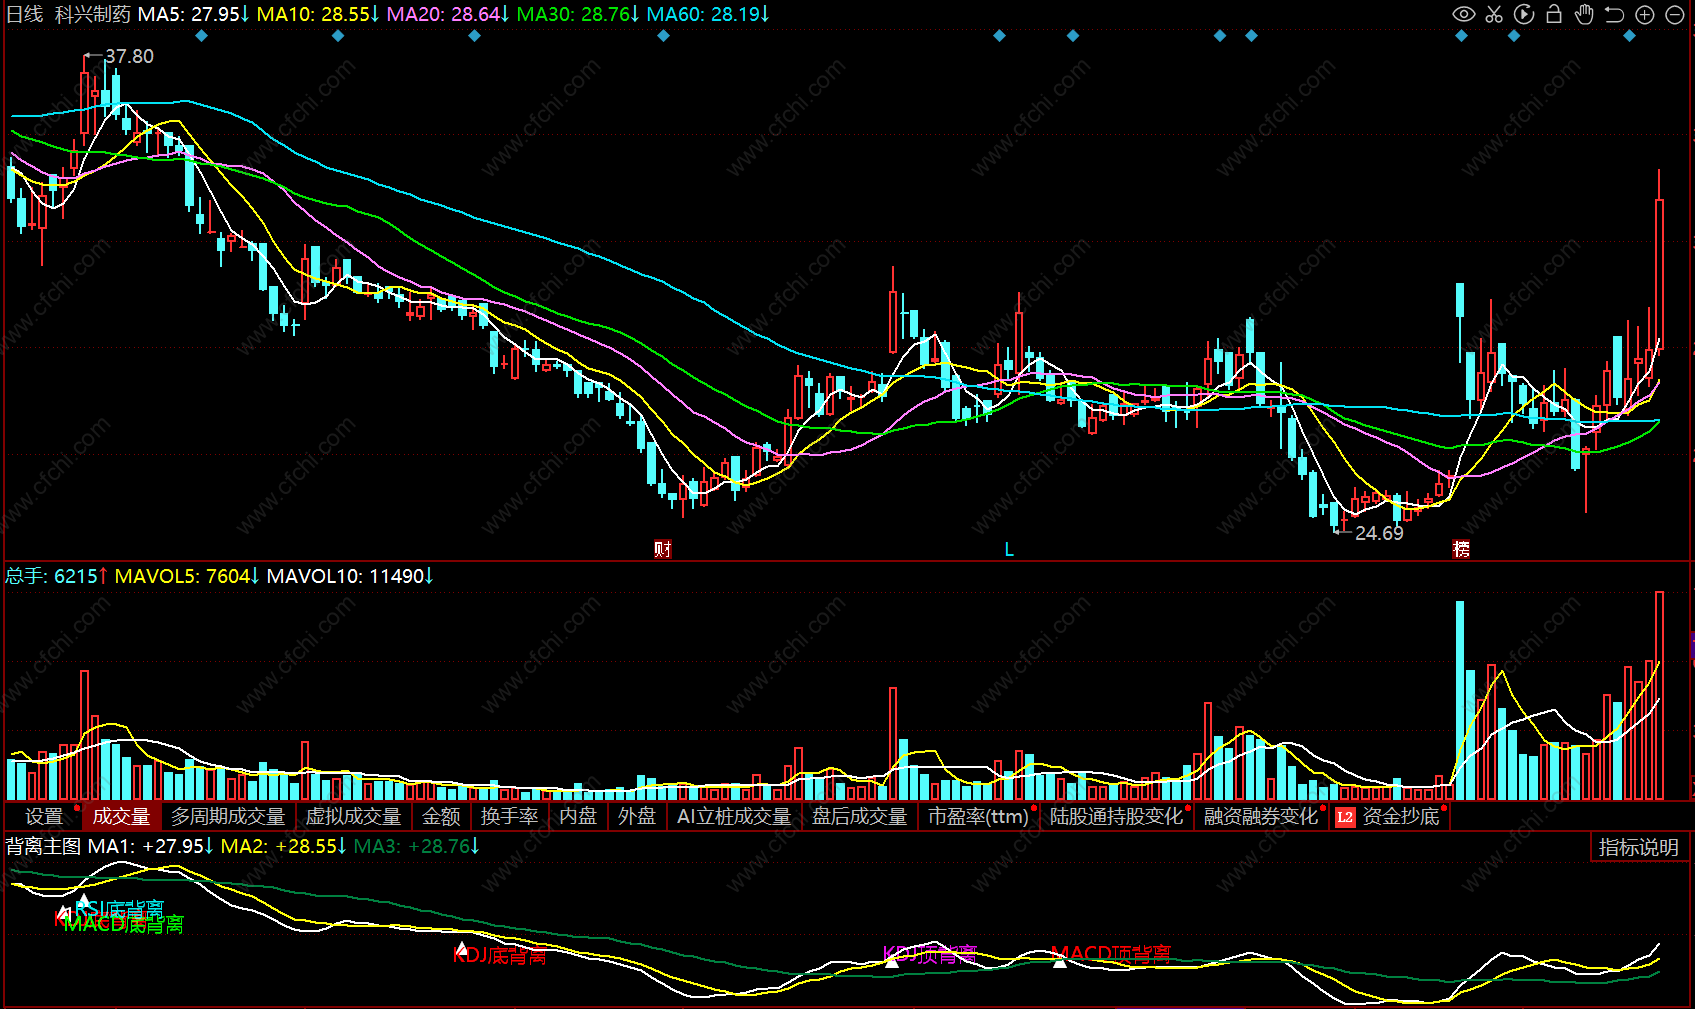Click the 科兴制药 stock name
The height and width of the screenshot is (1009, 1695).
tap(93, 14)
